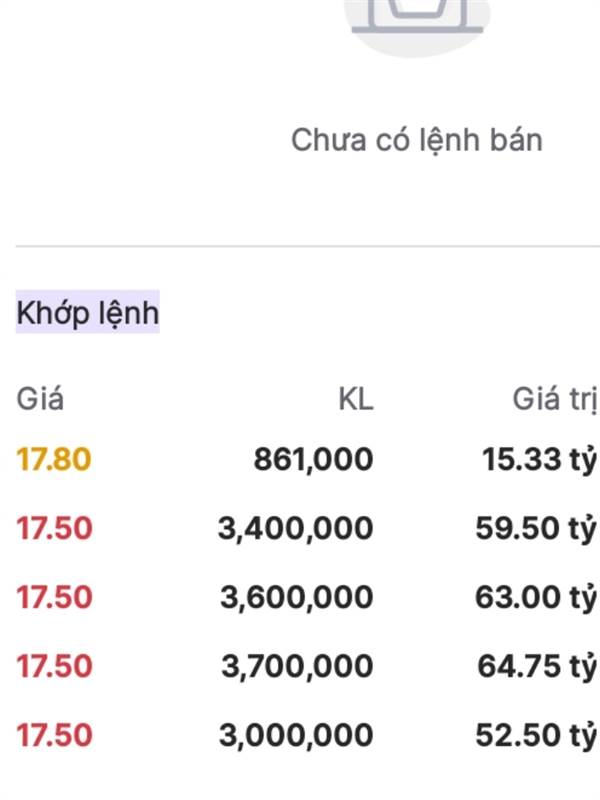Click the 3,000,000 volume cell
600x800 pixels.
point(296,735)
